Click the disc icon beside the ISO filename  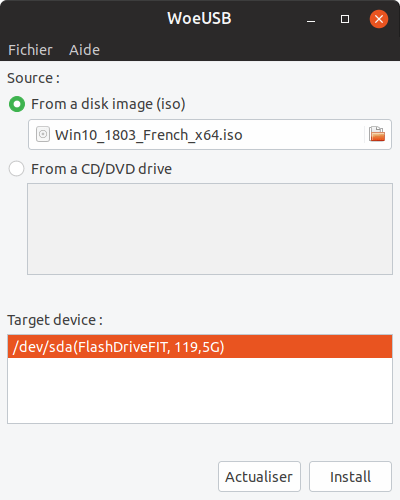click(x=43, y=134)
